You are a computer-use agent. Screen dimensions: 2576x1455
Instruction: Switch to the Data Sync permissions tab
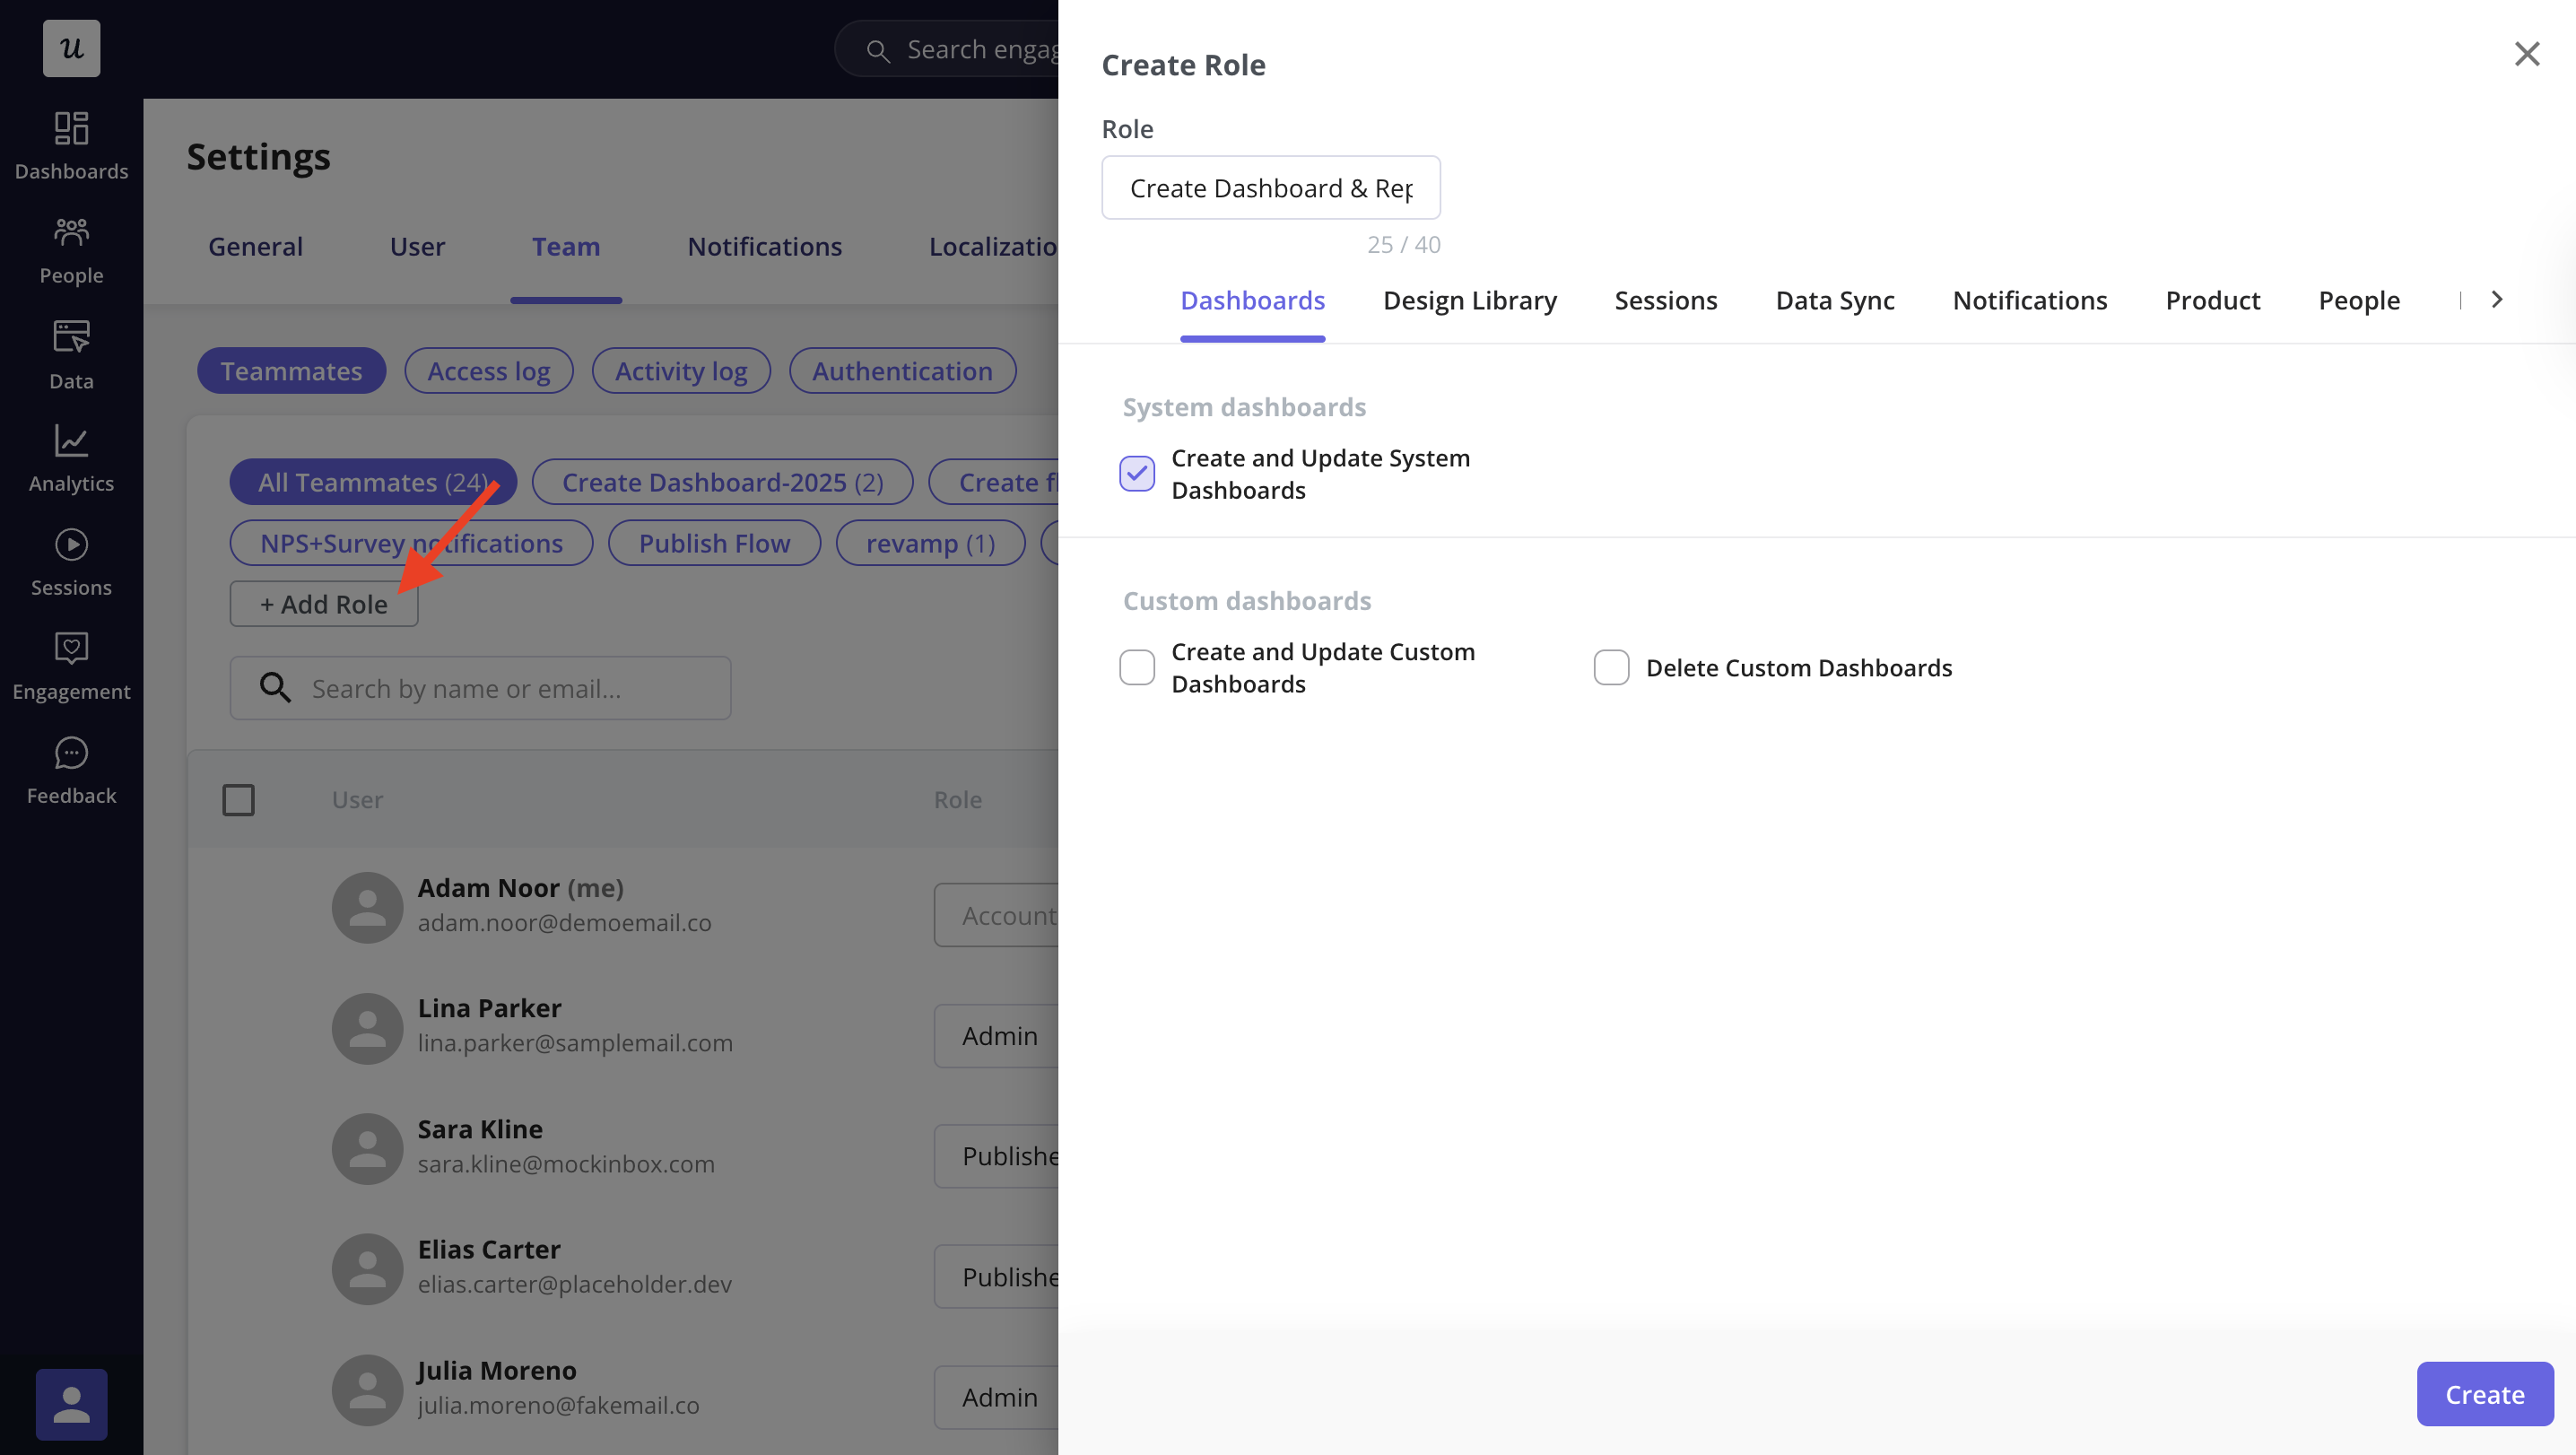click(x=1834, y=300)
